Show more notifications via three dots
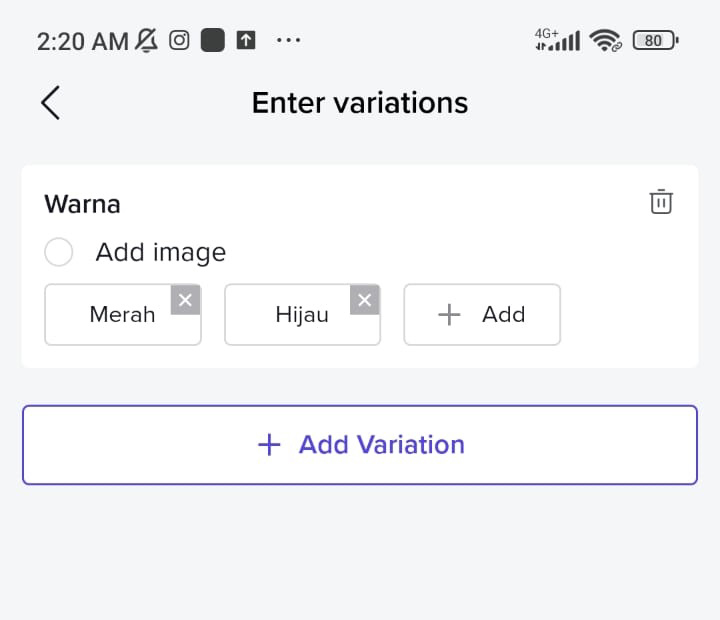Viewport: 720px width, 620px height. click(288, 40)
